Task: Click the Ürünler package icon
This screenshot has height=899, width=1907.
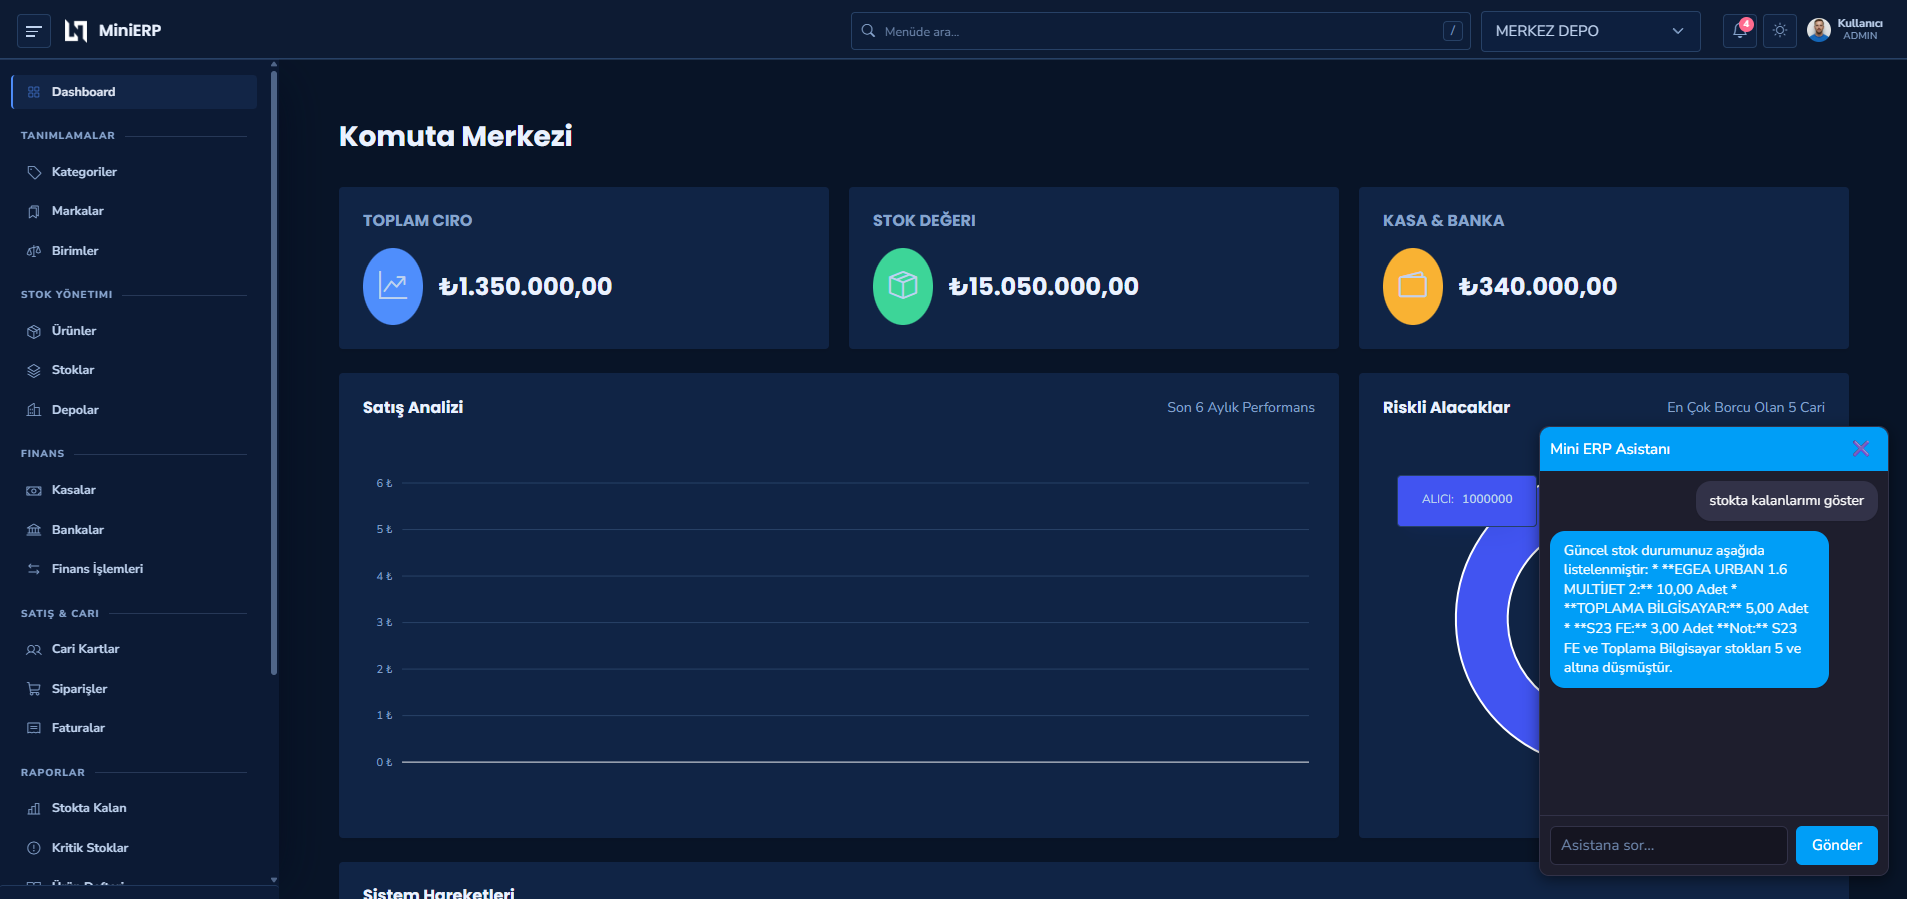Action: [x=34, y=331]
